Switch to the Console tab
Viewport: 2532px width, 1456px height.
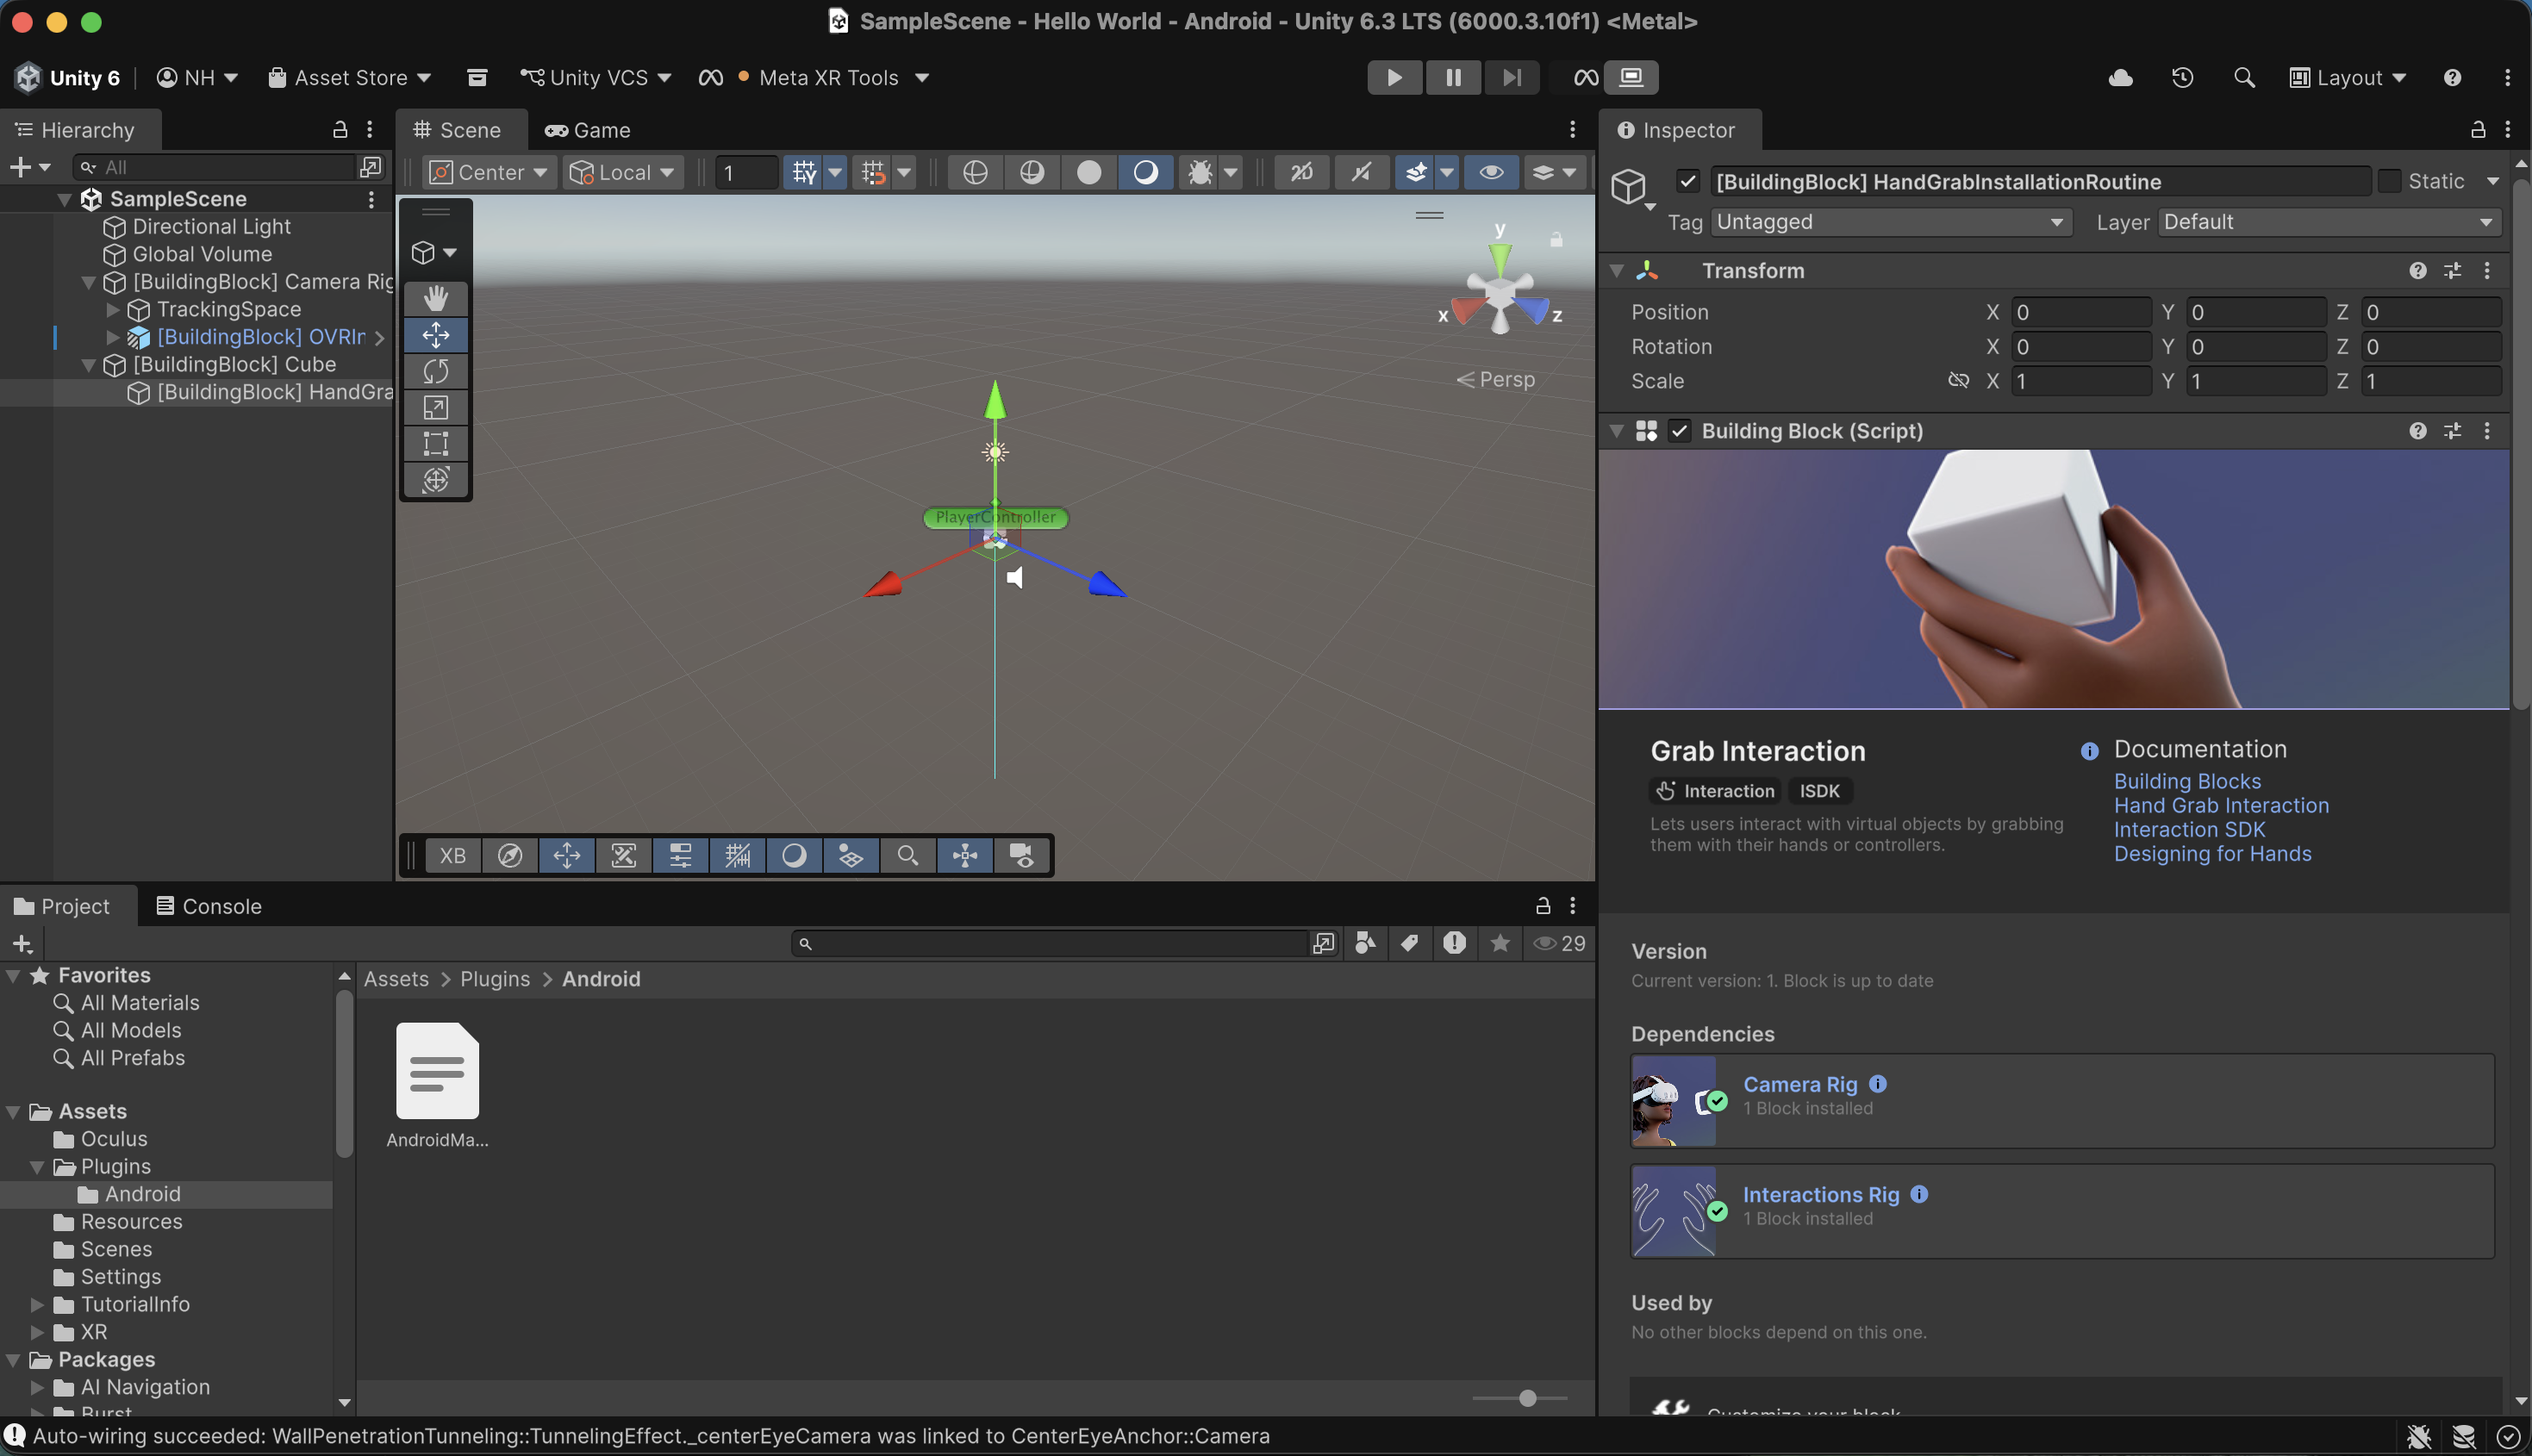click(209, 906)
